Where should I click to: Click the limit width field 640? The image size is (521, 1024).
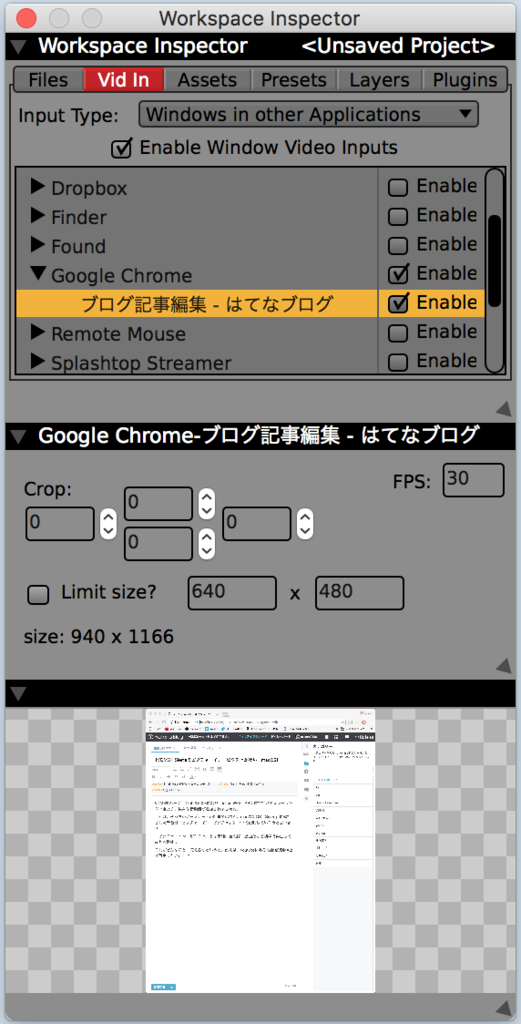point(232,593)
